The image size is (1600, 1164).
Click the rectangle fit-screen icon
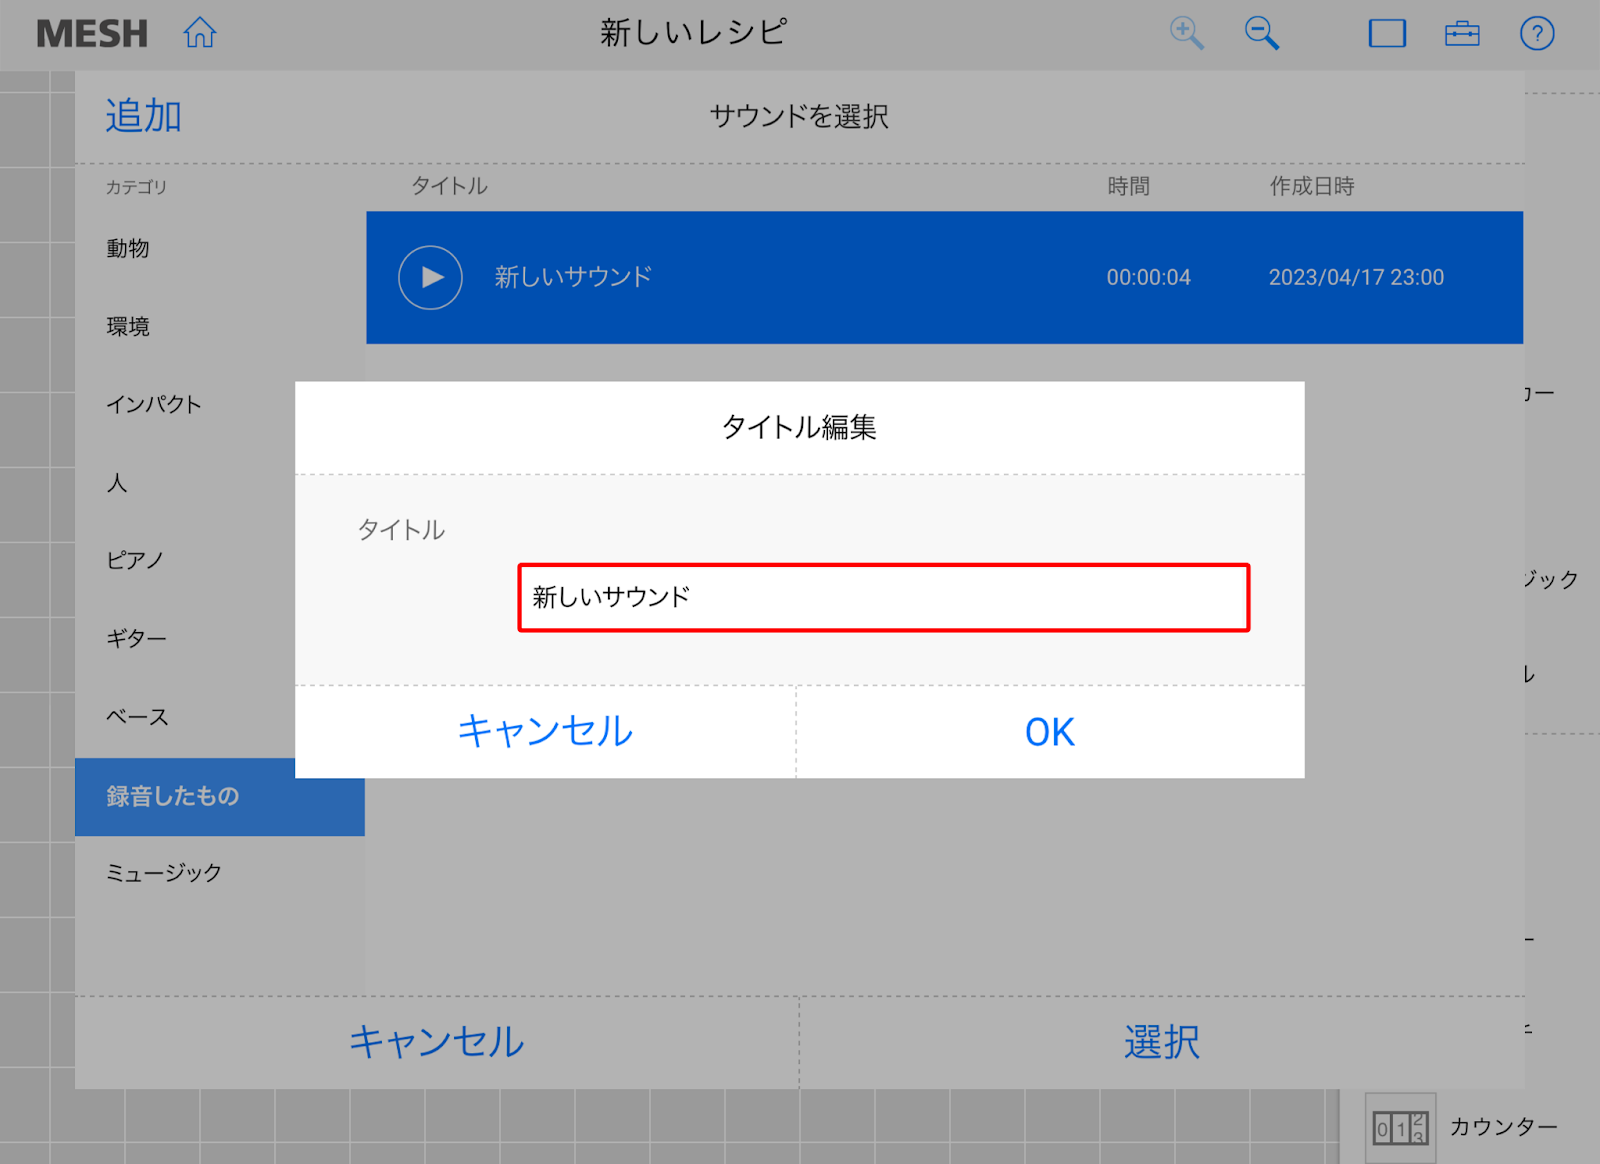1387,33
